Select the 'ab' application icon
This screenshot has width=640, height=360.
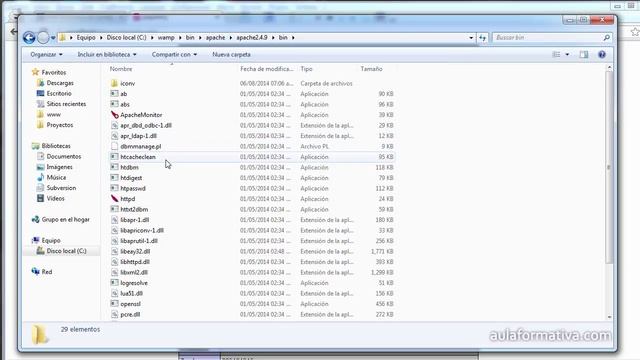pos(114,93)
